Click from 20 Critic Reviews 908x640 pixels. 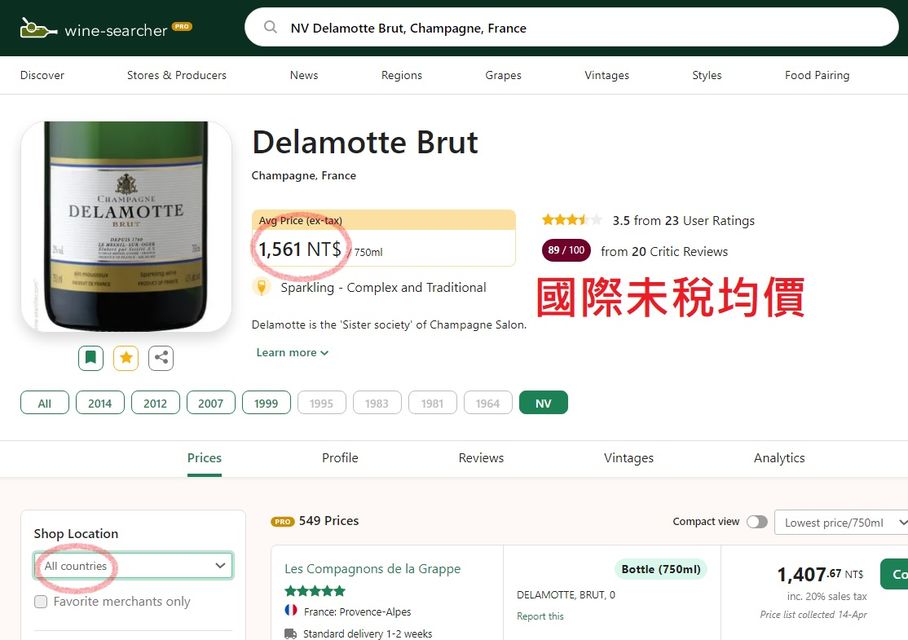(664, 251)
